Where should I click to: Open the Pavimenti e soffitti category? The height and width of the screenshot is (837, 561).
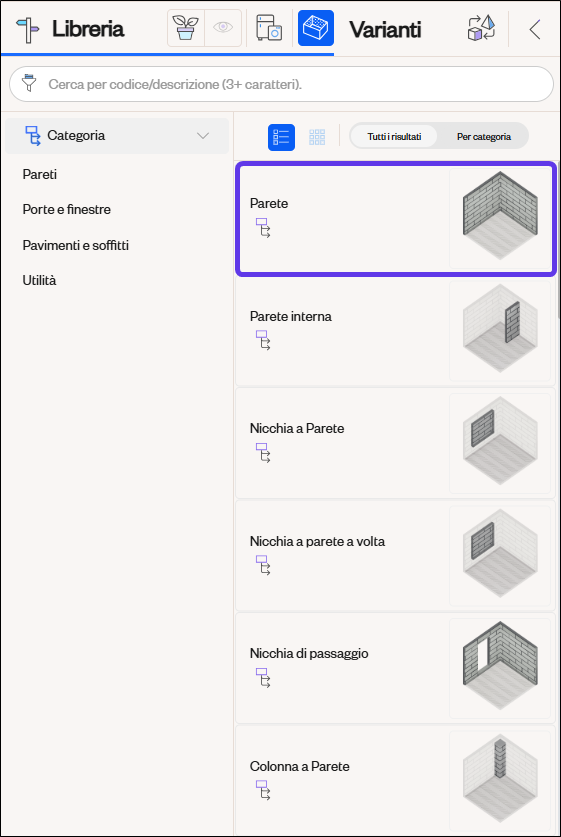click(76, 245)
